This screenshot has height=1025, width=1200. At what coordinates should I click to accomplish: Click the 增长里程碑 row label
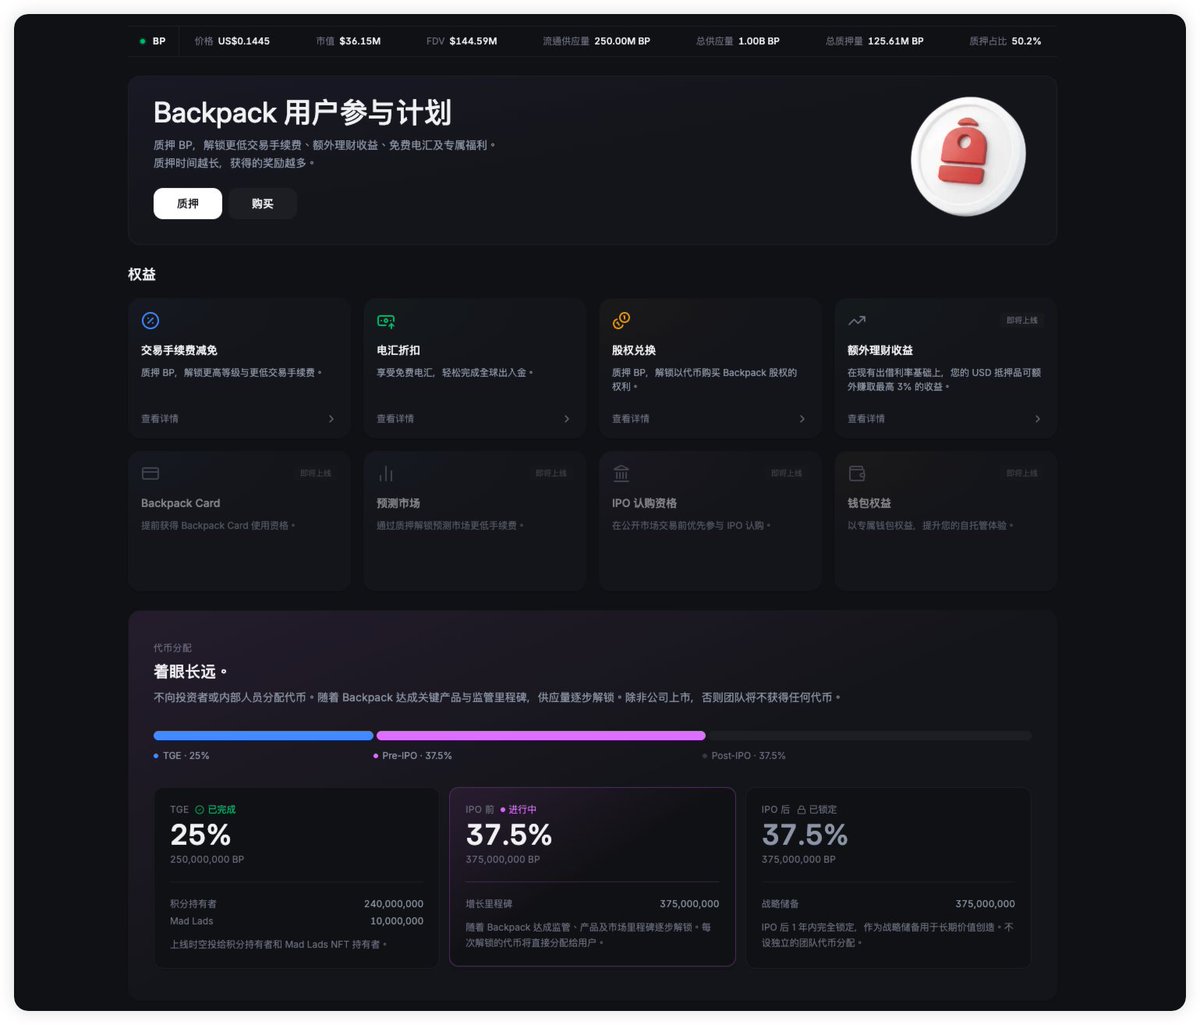coord(489,904)
